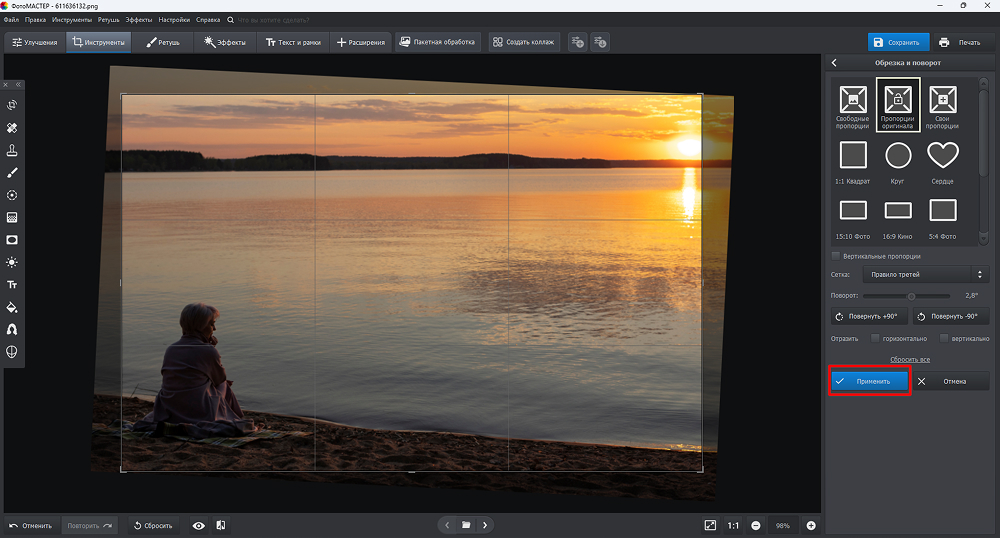Open Инструменты menu
Screen dimensions: 1000x538
tap(72, 20)
